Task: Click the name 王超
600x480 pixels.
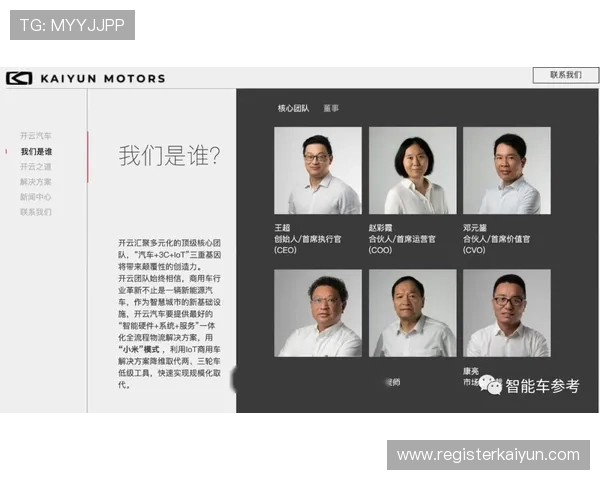Action: pyautogui.click(x=282, y=228)
